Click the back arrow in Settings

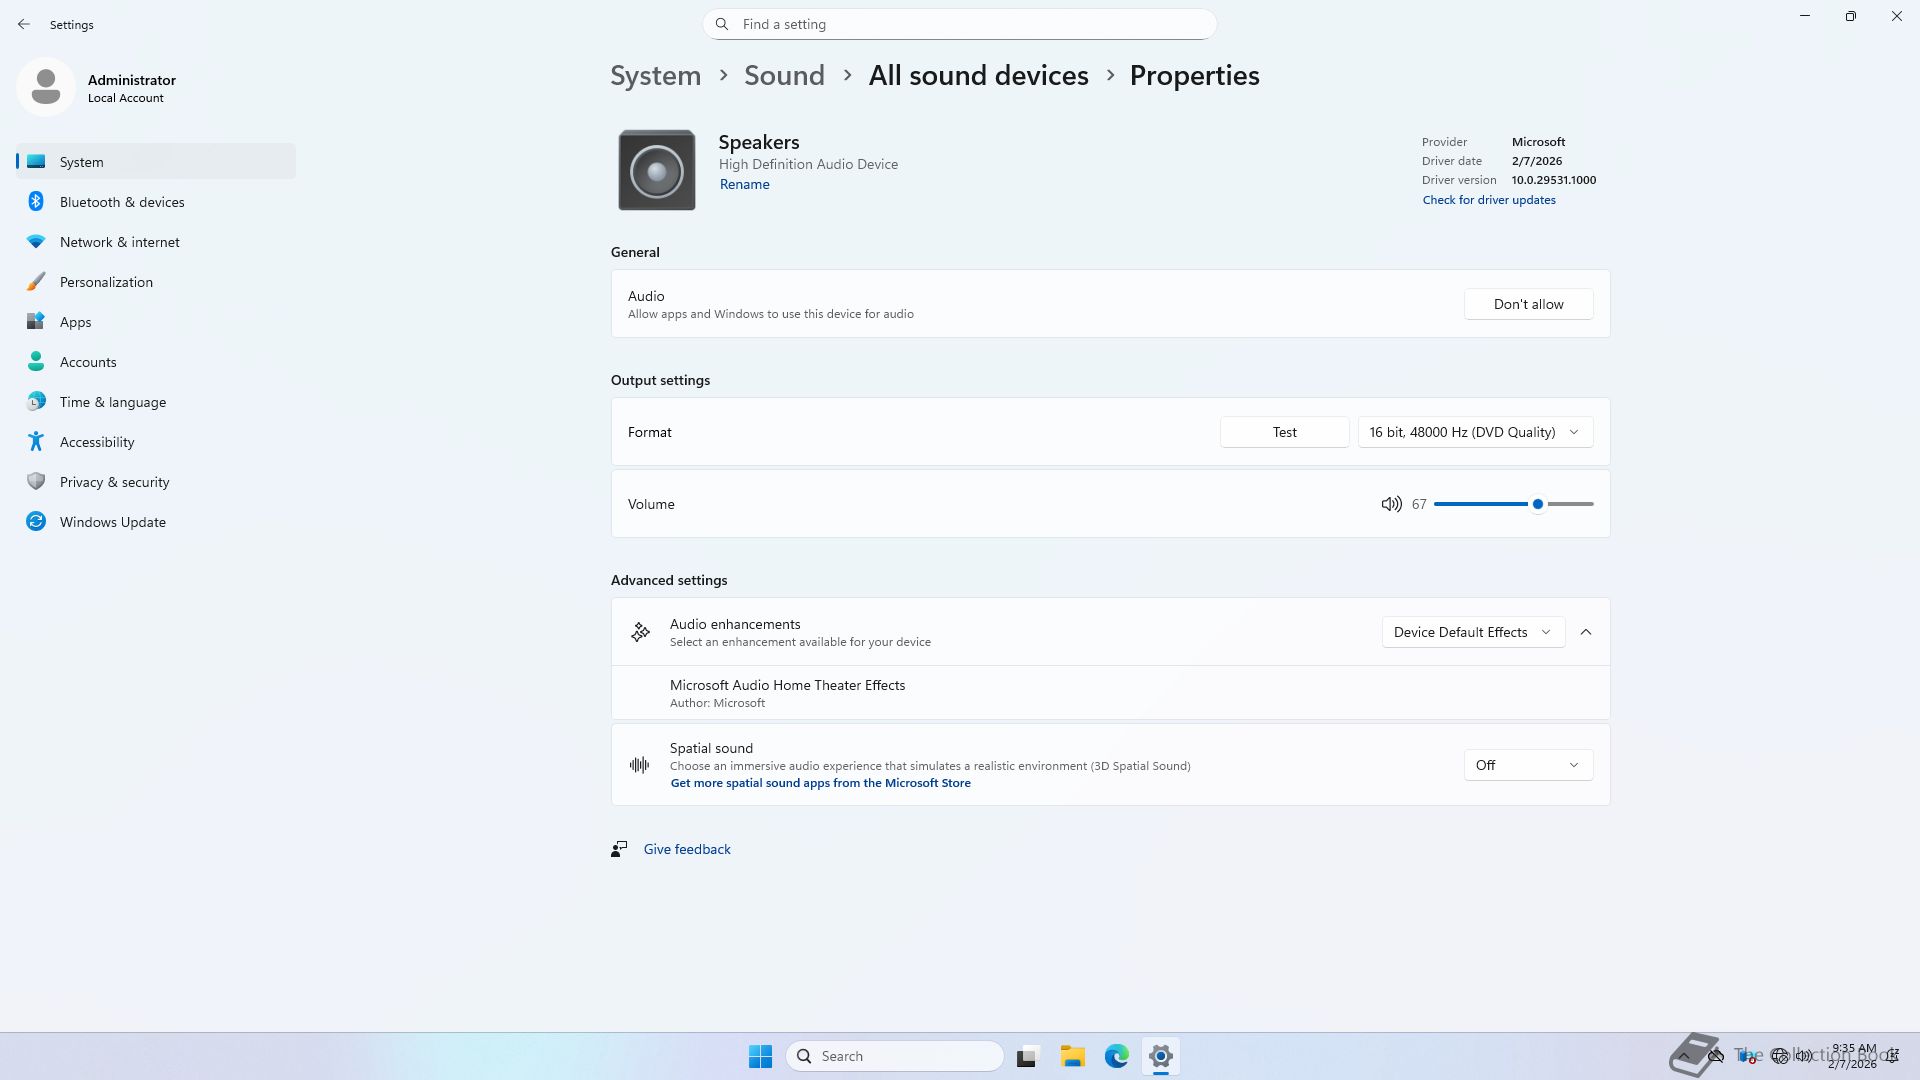pyautogui.click(x=24, y=24)
